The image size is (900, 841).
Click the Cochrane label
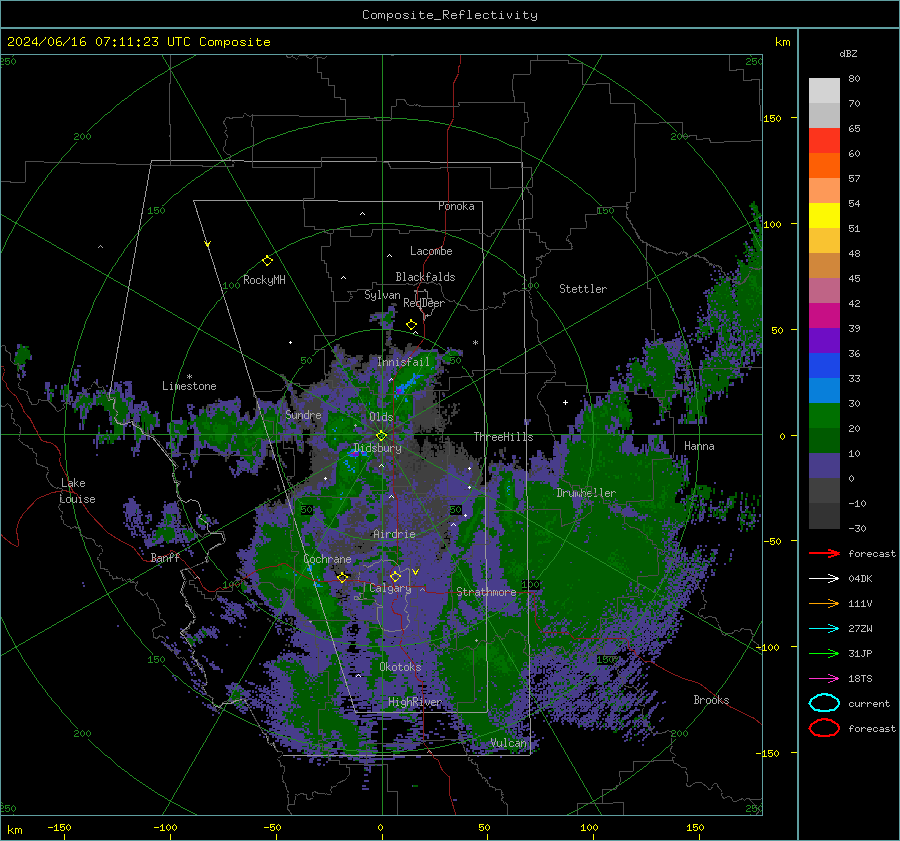tap(327, 559)
